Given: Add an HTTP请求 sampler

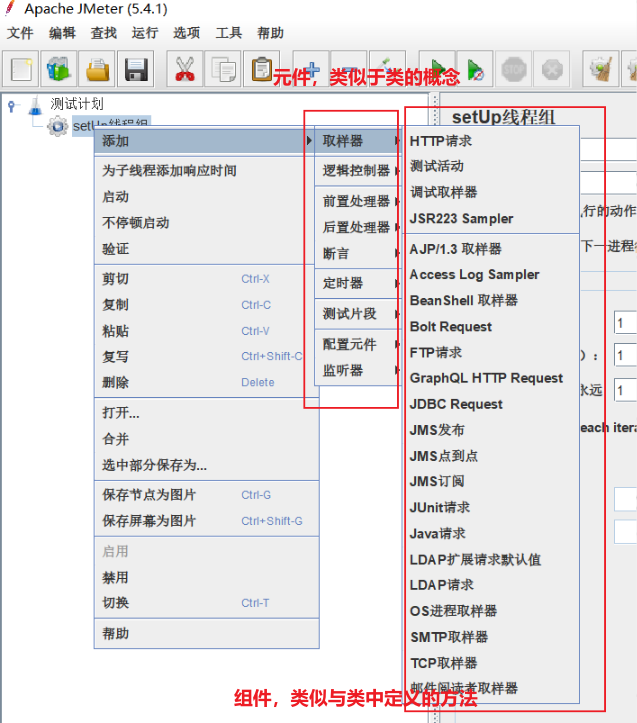Looking at the screenshot, I should coord(491,141).
